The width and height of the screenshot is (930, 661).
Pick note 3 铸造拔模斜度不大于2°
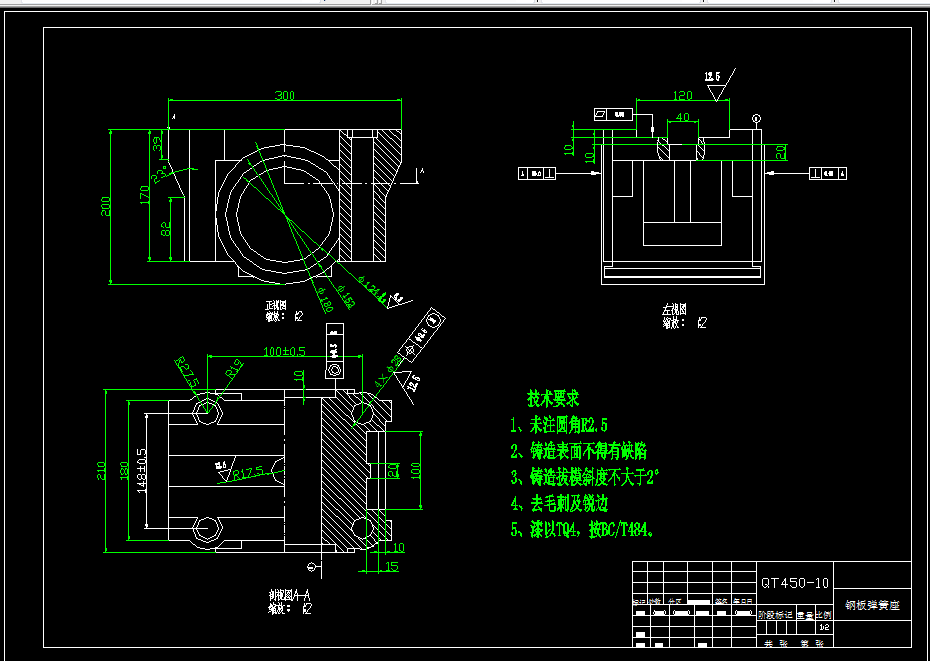(x=585, y=477)
